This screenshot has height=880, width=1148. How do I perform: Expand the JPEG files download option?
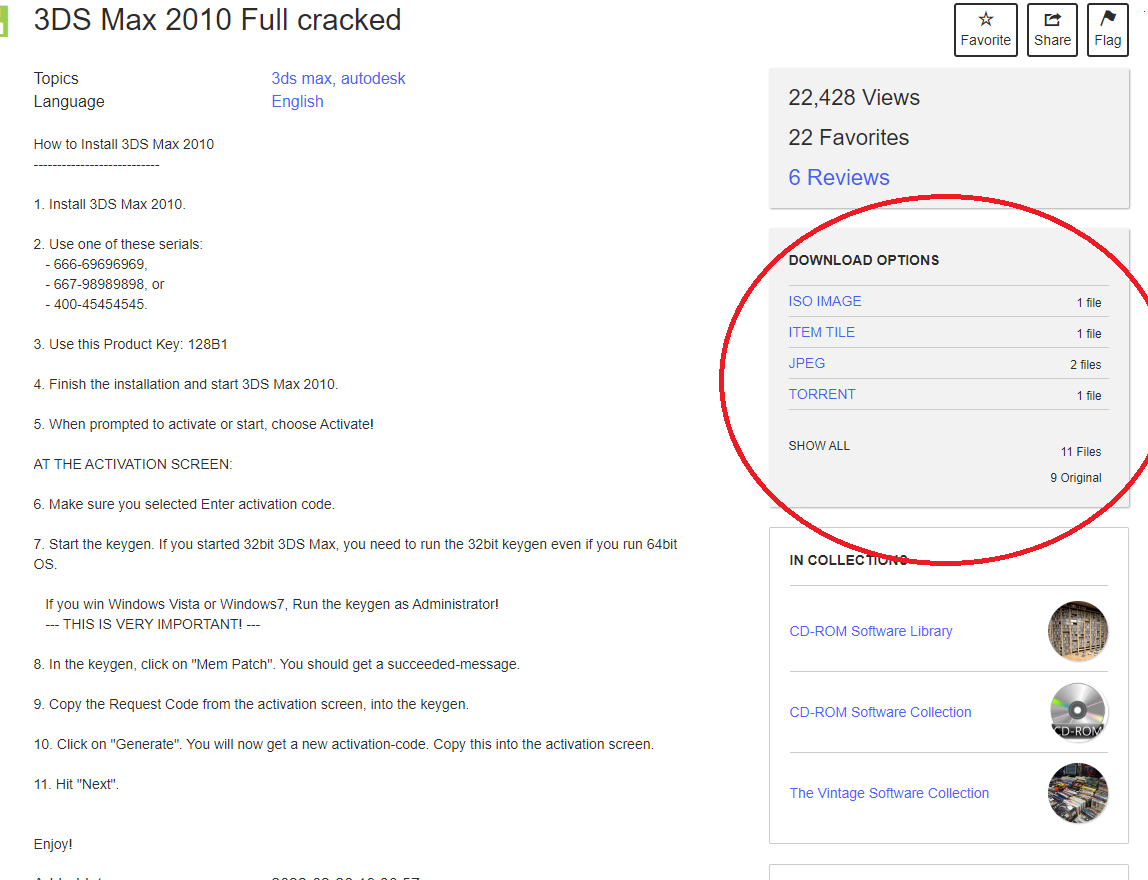tap(806, 363)
